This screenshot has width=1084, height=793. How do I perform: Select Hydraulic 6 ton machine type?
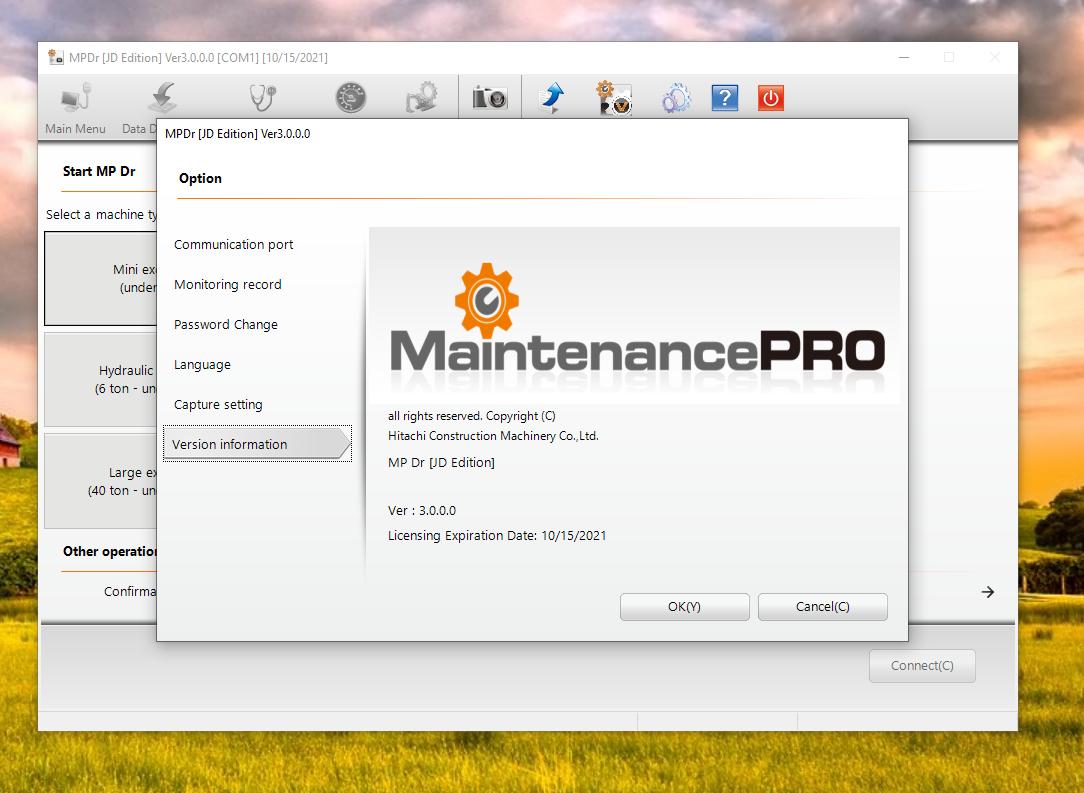[x=101, y=380]
